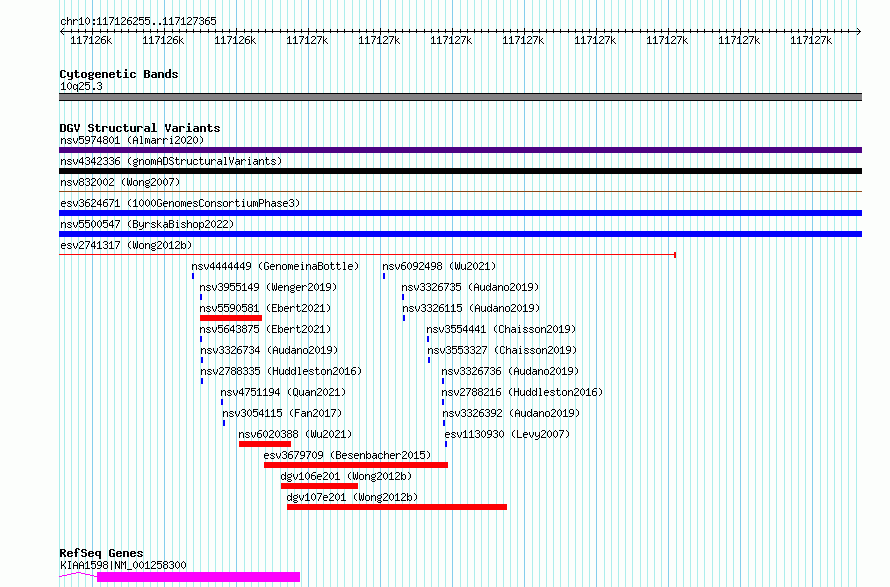The image size is (890, 587).
Task: Click nsv3326392 (Audano2019) label
Action: 511,413
